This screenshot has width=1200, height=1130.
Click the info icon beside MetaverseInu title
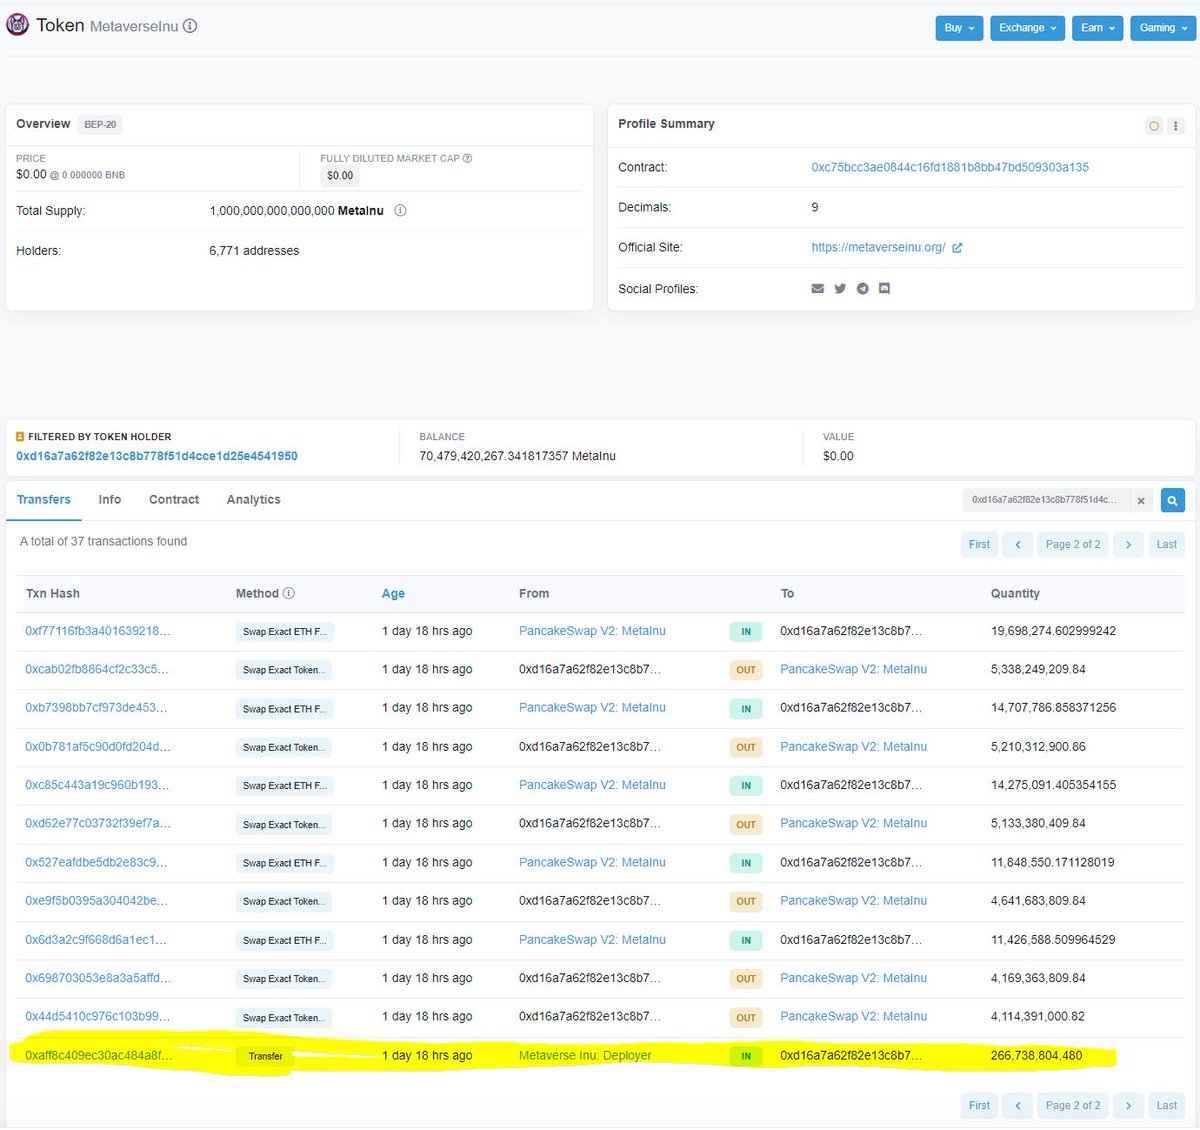point(190,26)
